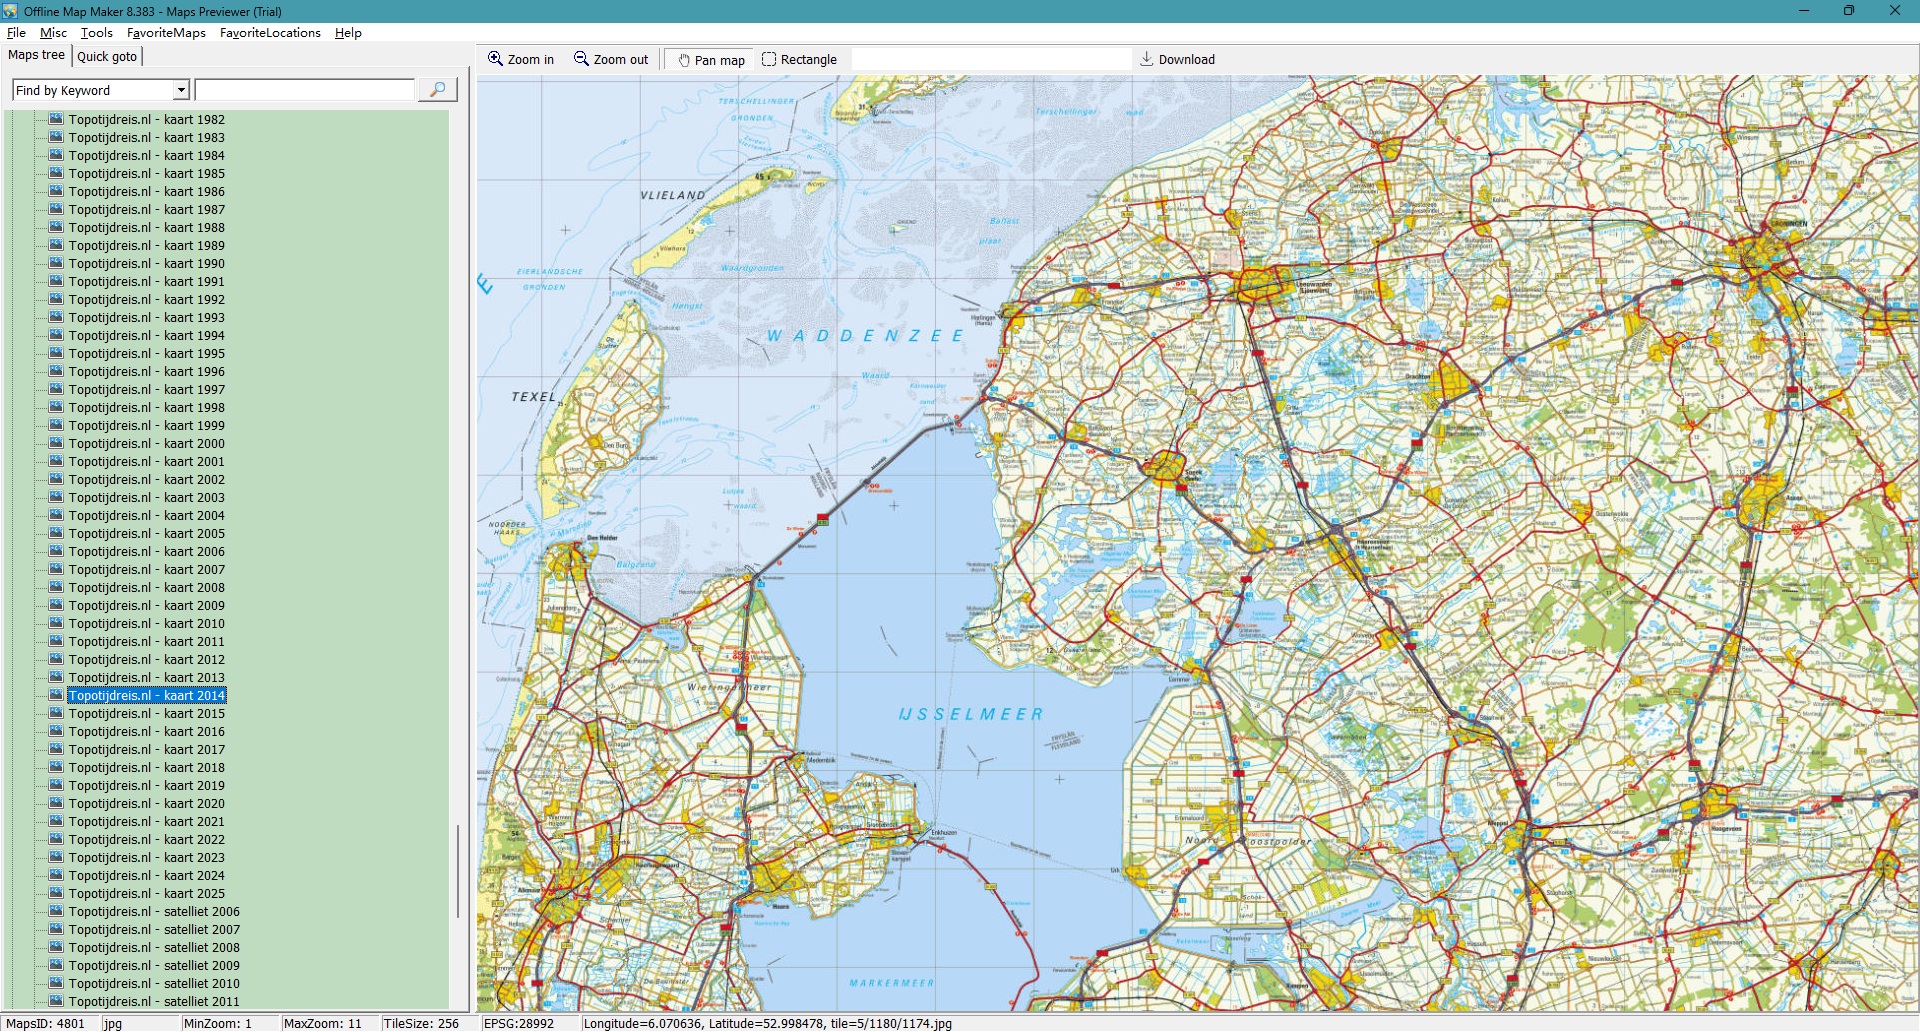1920x1032 pixels.
Task: Click the maps tree vertical scrollbar
Action: coord(458,870)
